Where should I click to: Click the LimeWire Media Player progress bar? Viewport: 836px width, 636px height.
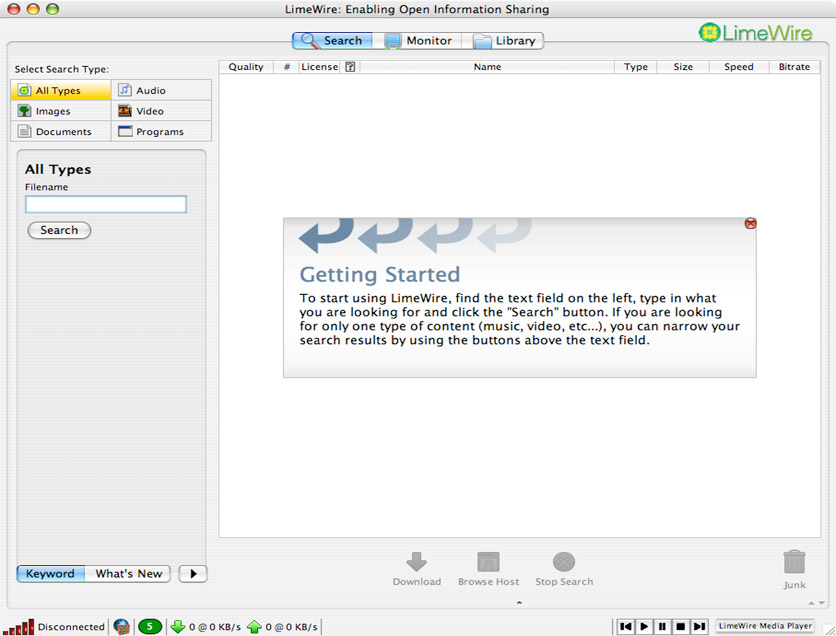click(x=765, y=626)
